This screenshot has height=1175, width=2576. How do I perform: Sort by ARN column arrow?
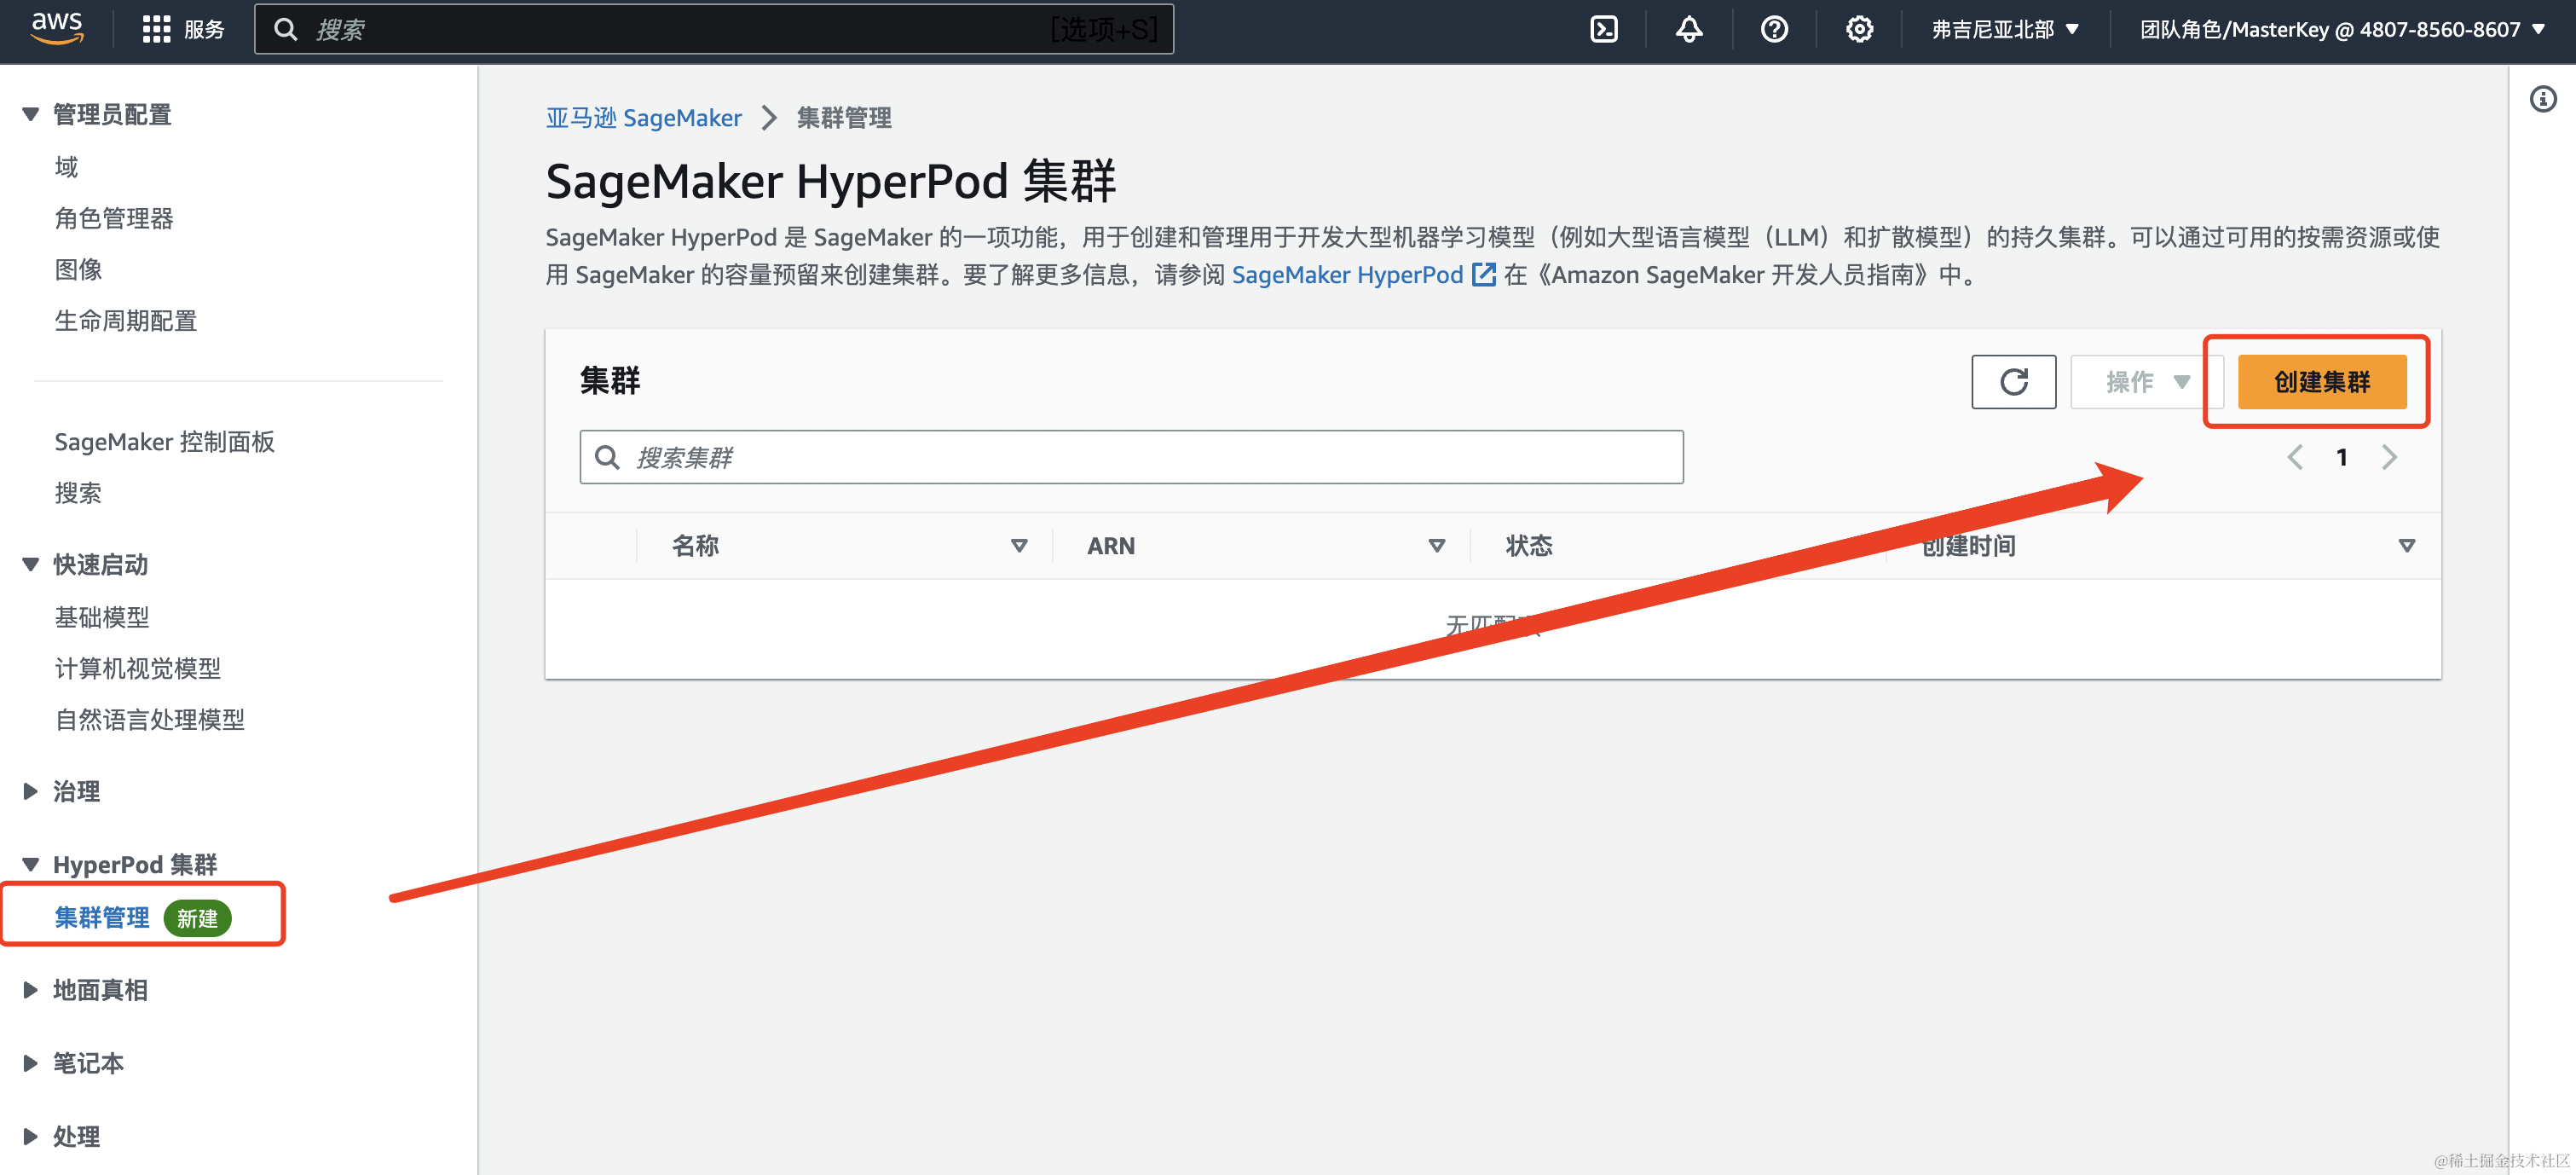1436,546
